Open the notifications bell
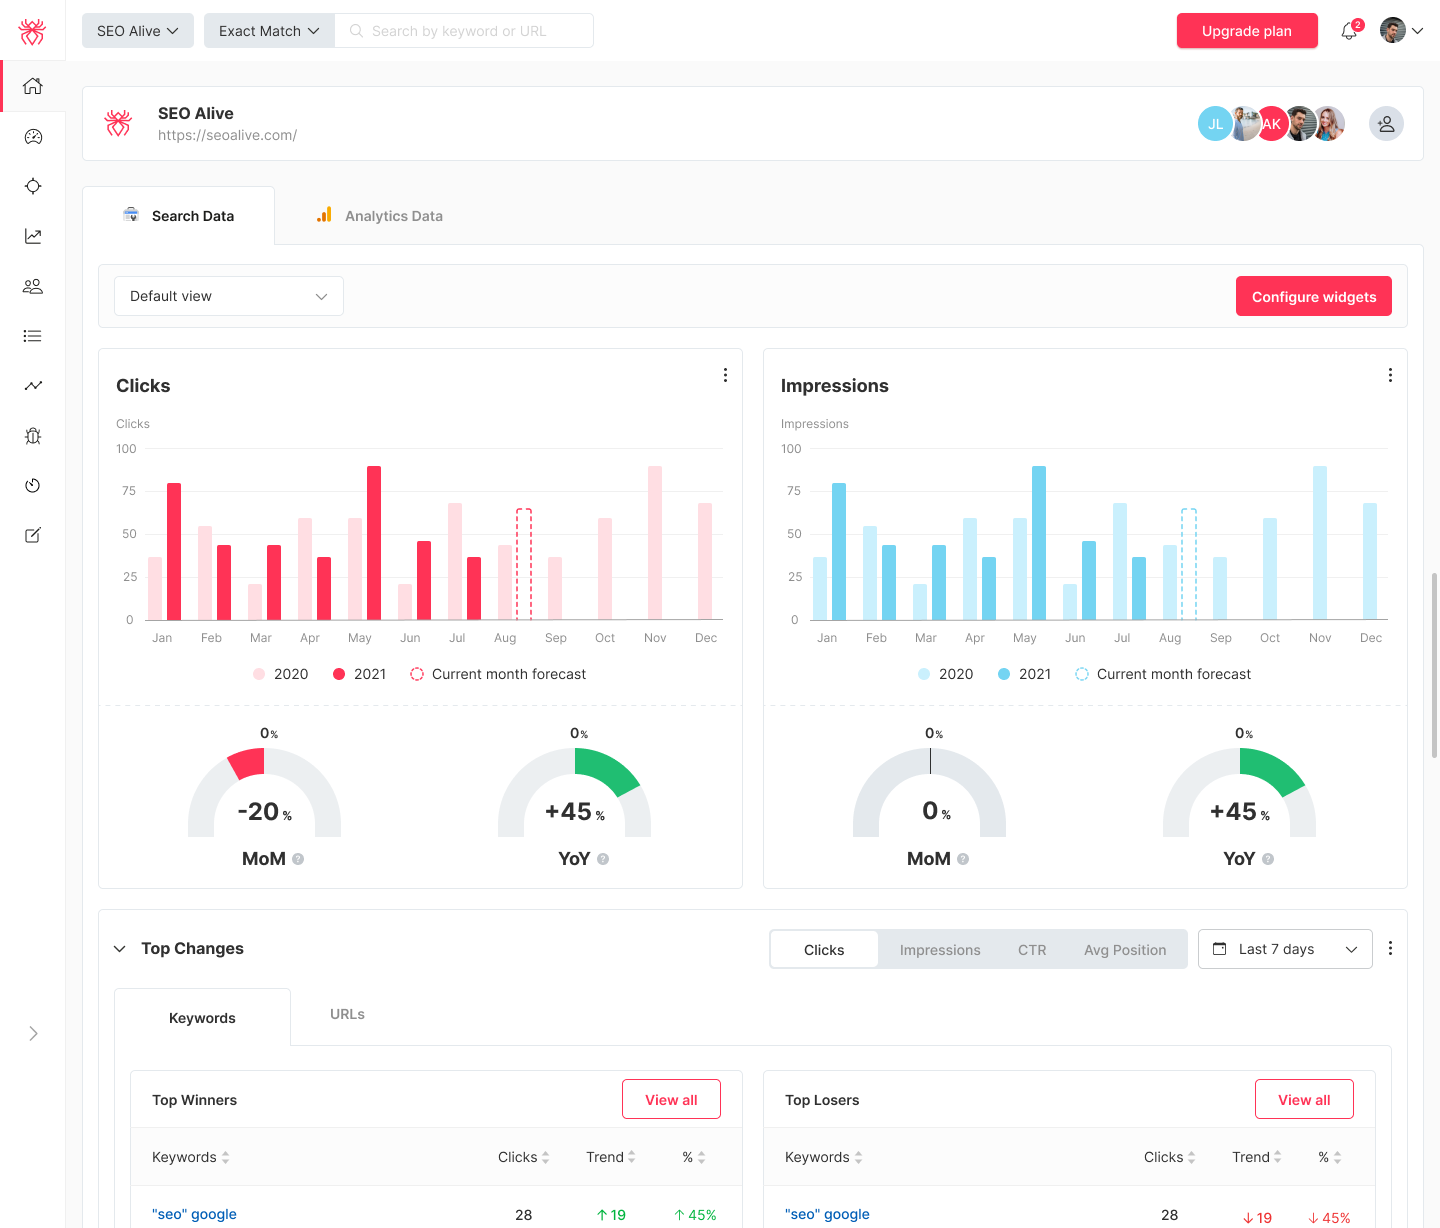 (x=1349, y=31)
